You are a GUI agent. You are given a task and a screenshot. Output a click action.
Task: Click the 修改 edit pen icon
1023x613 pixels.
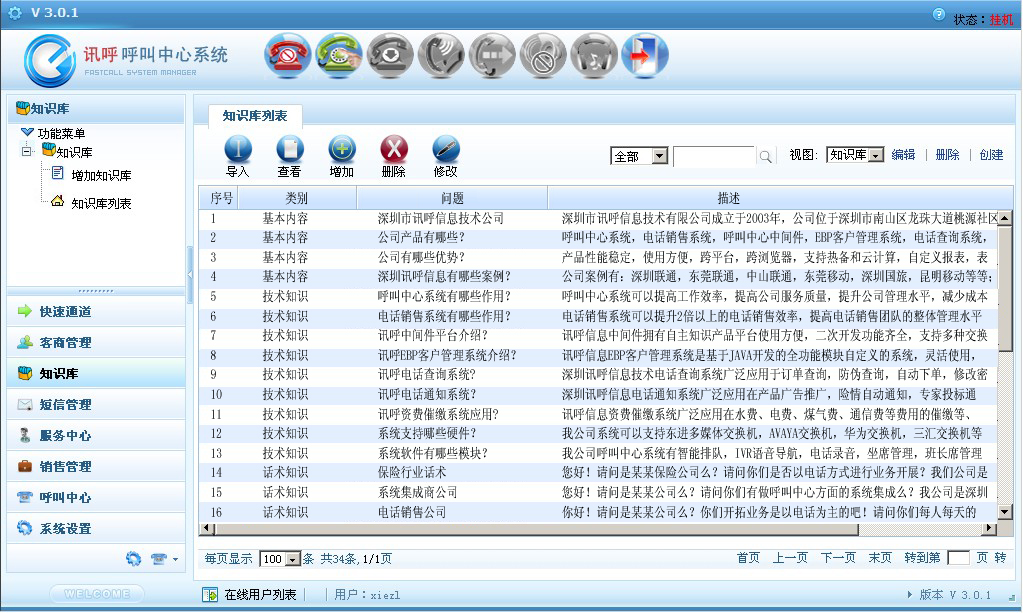[446, 149]
